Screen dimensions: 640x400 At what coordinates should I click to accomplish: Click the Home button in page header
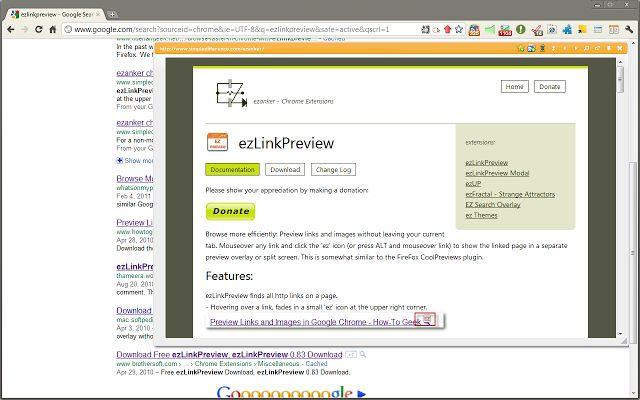tap(515, 87)
